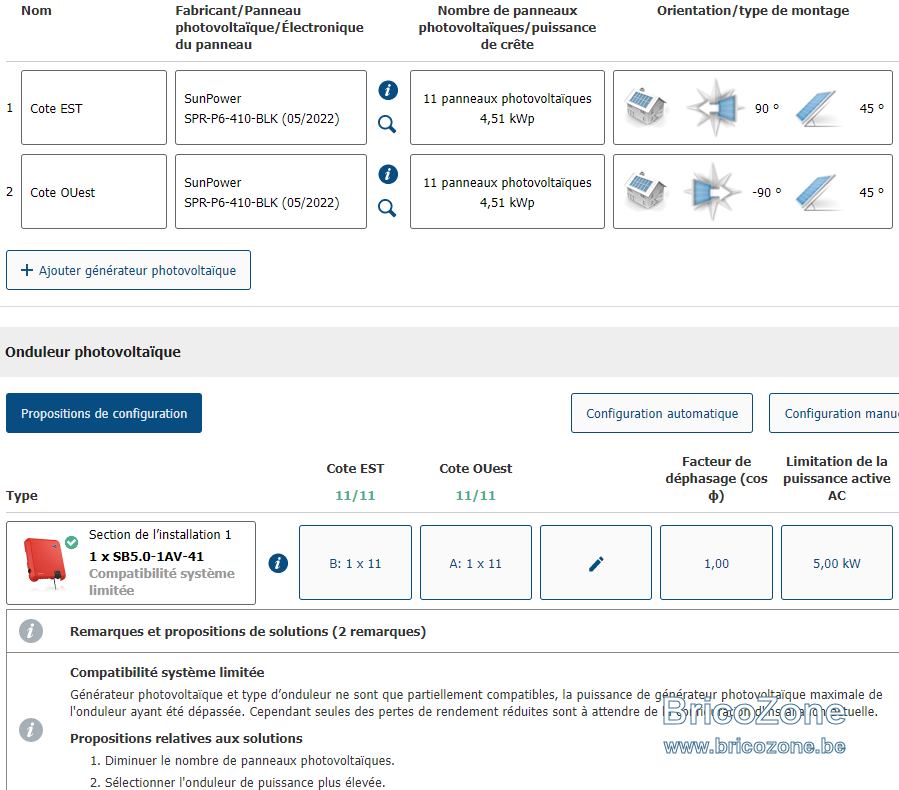The height and width of the screenshot is (790, 899).
Task: Click grey info icon beside Remarques header
Action: point(31,631)
